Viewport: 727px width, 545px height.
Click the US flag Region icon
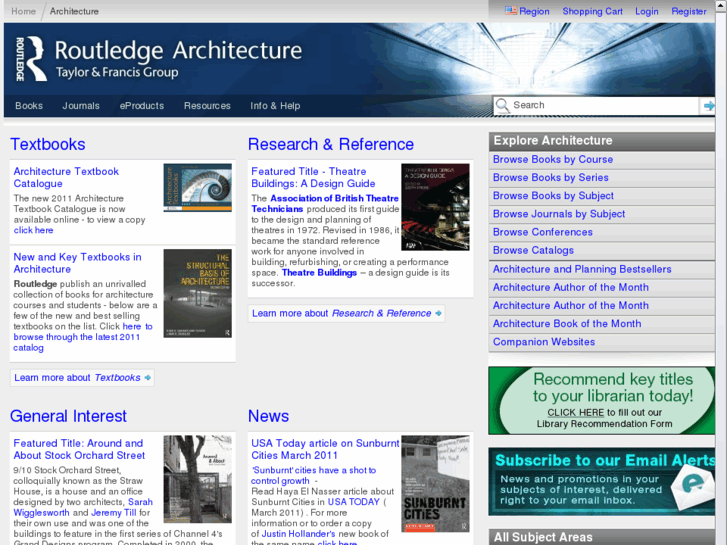511,11
